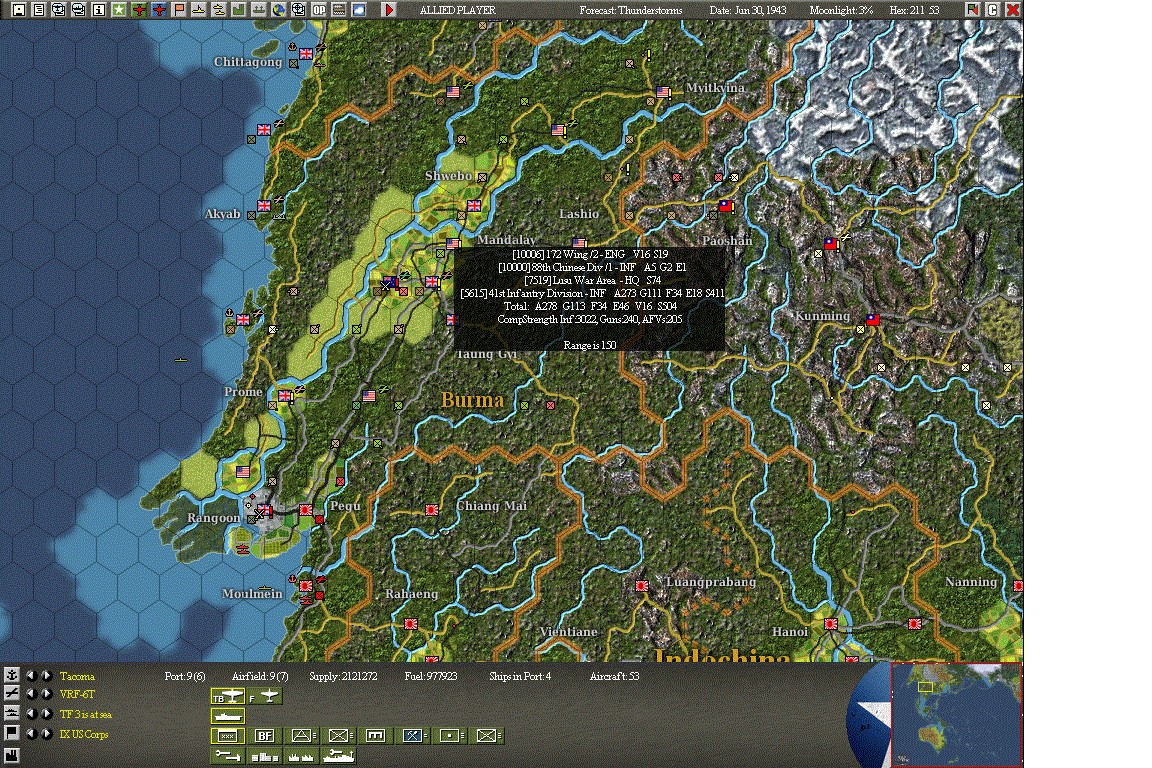Click the 'C' button in top bar
This screenshot has width=1152, height=768.
(x=993, y=10)
